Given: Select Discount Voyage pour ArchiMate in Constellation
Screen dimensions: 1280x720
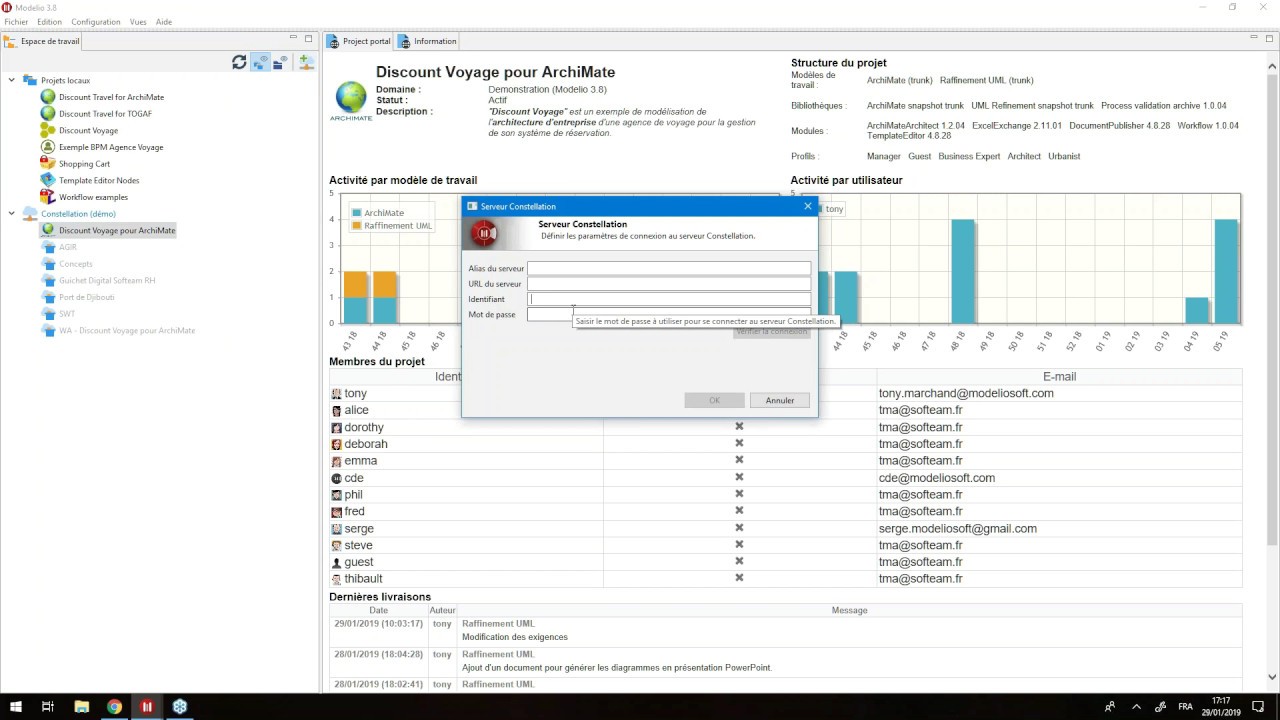Looking at the screenshot, I should click(108, 230).
